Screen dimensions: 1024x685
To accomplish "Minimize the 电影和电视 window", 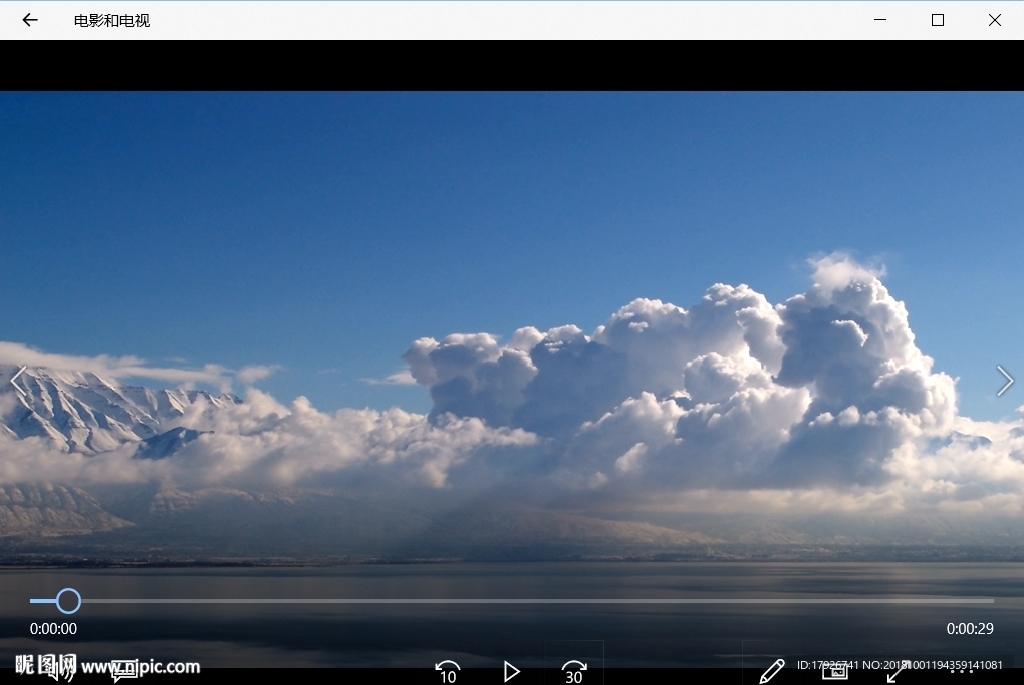I will click(x=880, y=20).
